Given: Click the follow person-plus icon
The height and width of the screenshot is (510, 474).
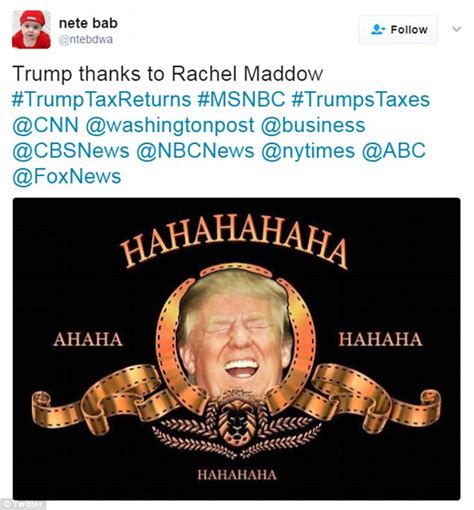Looking at the screenshot, I should [378, 30].
